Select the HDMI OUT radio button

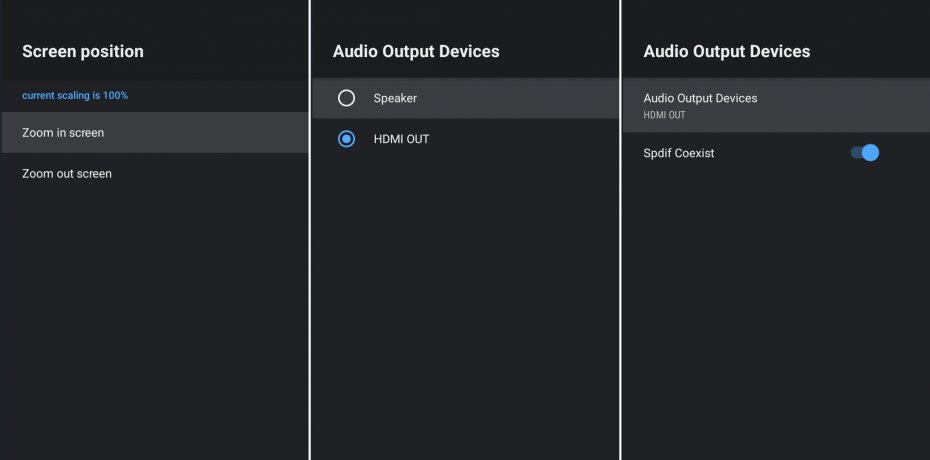[x=346, y=139]
